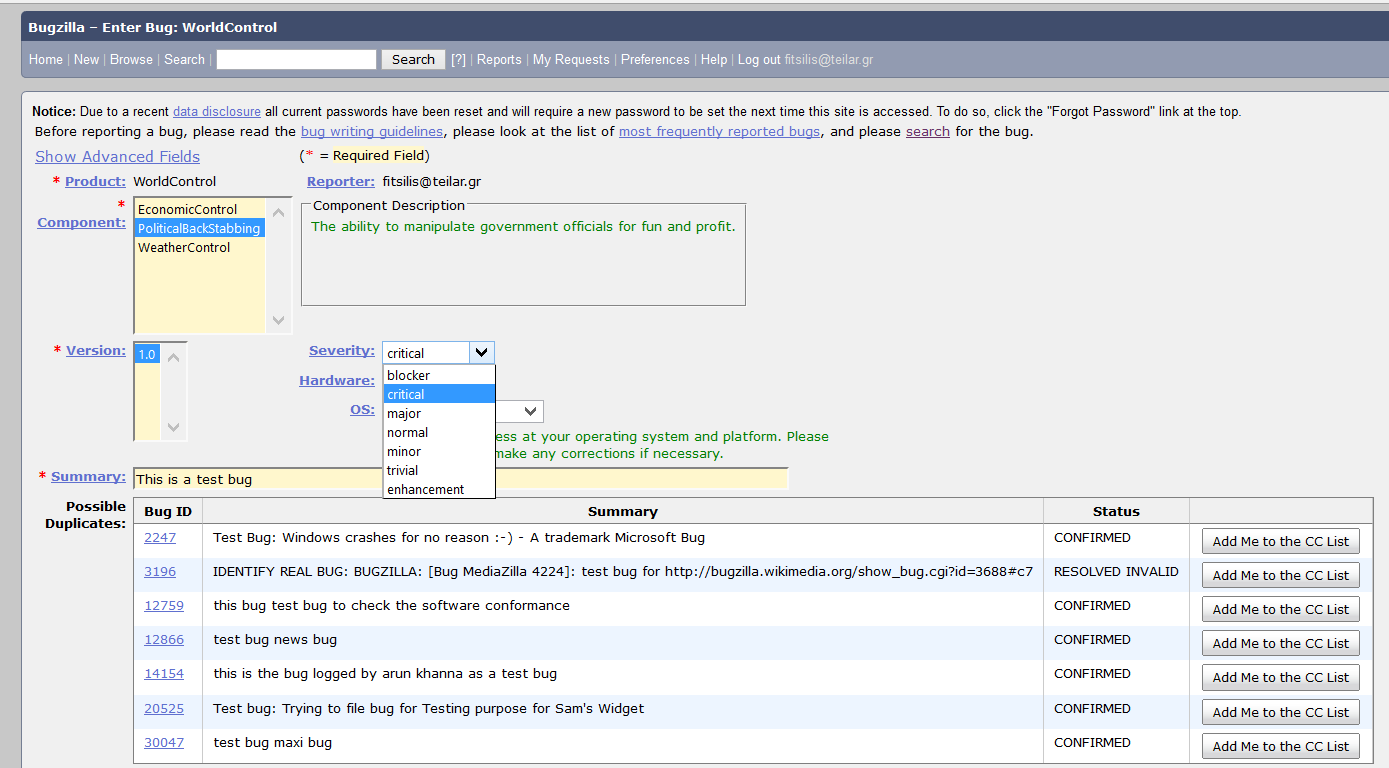Open the data disclosure notice link
Image resolution: width=1389 pixels, height=768 pixels.
pos(217,112)
